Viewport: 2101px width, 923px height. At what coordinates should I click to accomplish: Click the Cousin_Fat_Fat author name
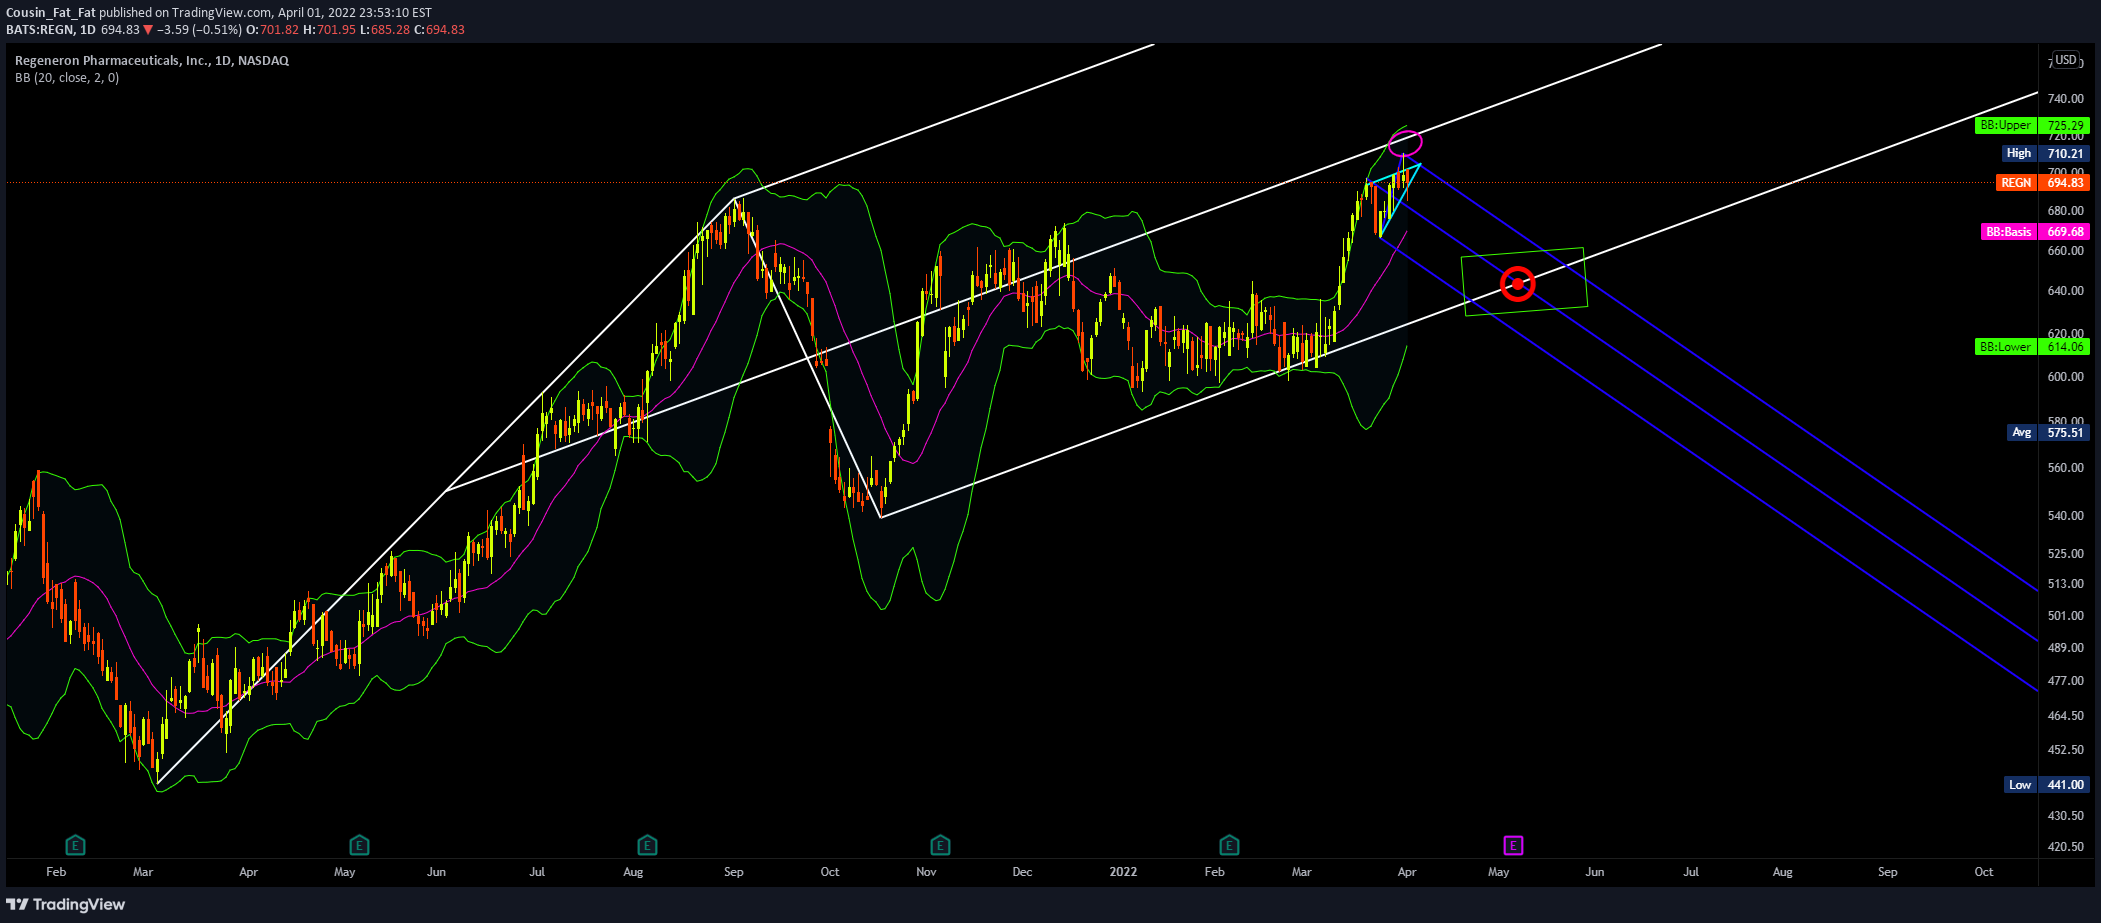click(x=51, y=13)
